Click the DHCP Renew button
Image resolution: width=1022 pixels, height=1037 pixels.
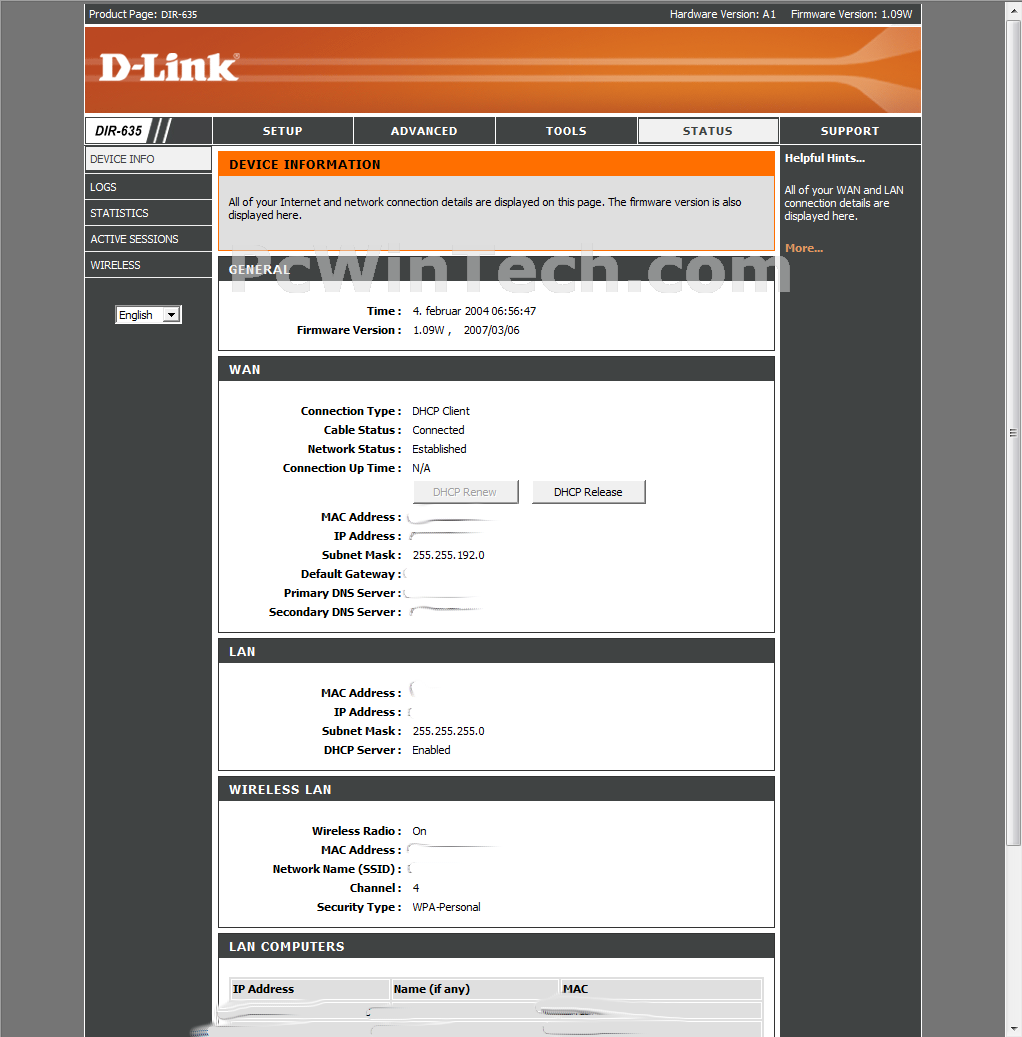pyautogui.click(x=465, y=492)
